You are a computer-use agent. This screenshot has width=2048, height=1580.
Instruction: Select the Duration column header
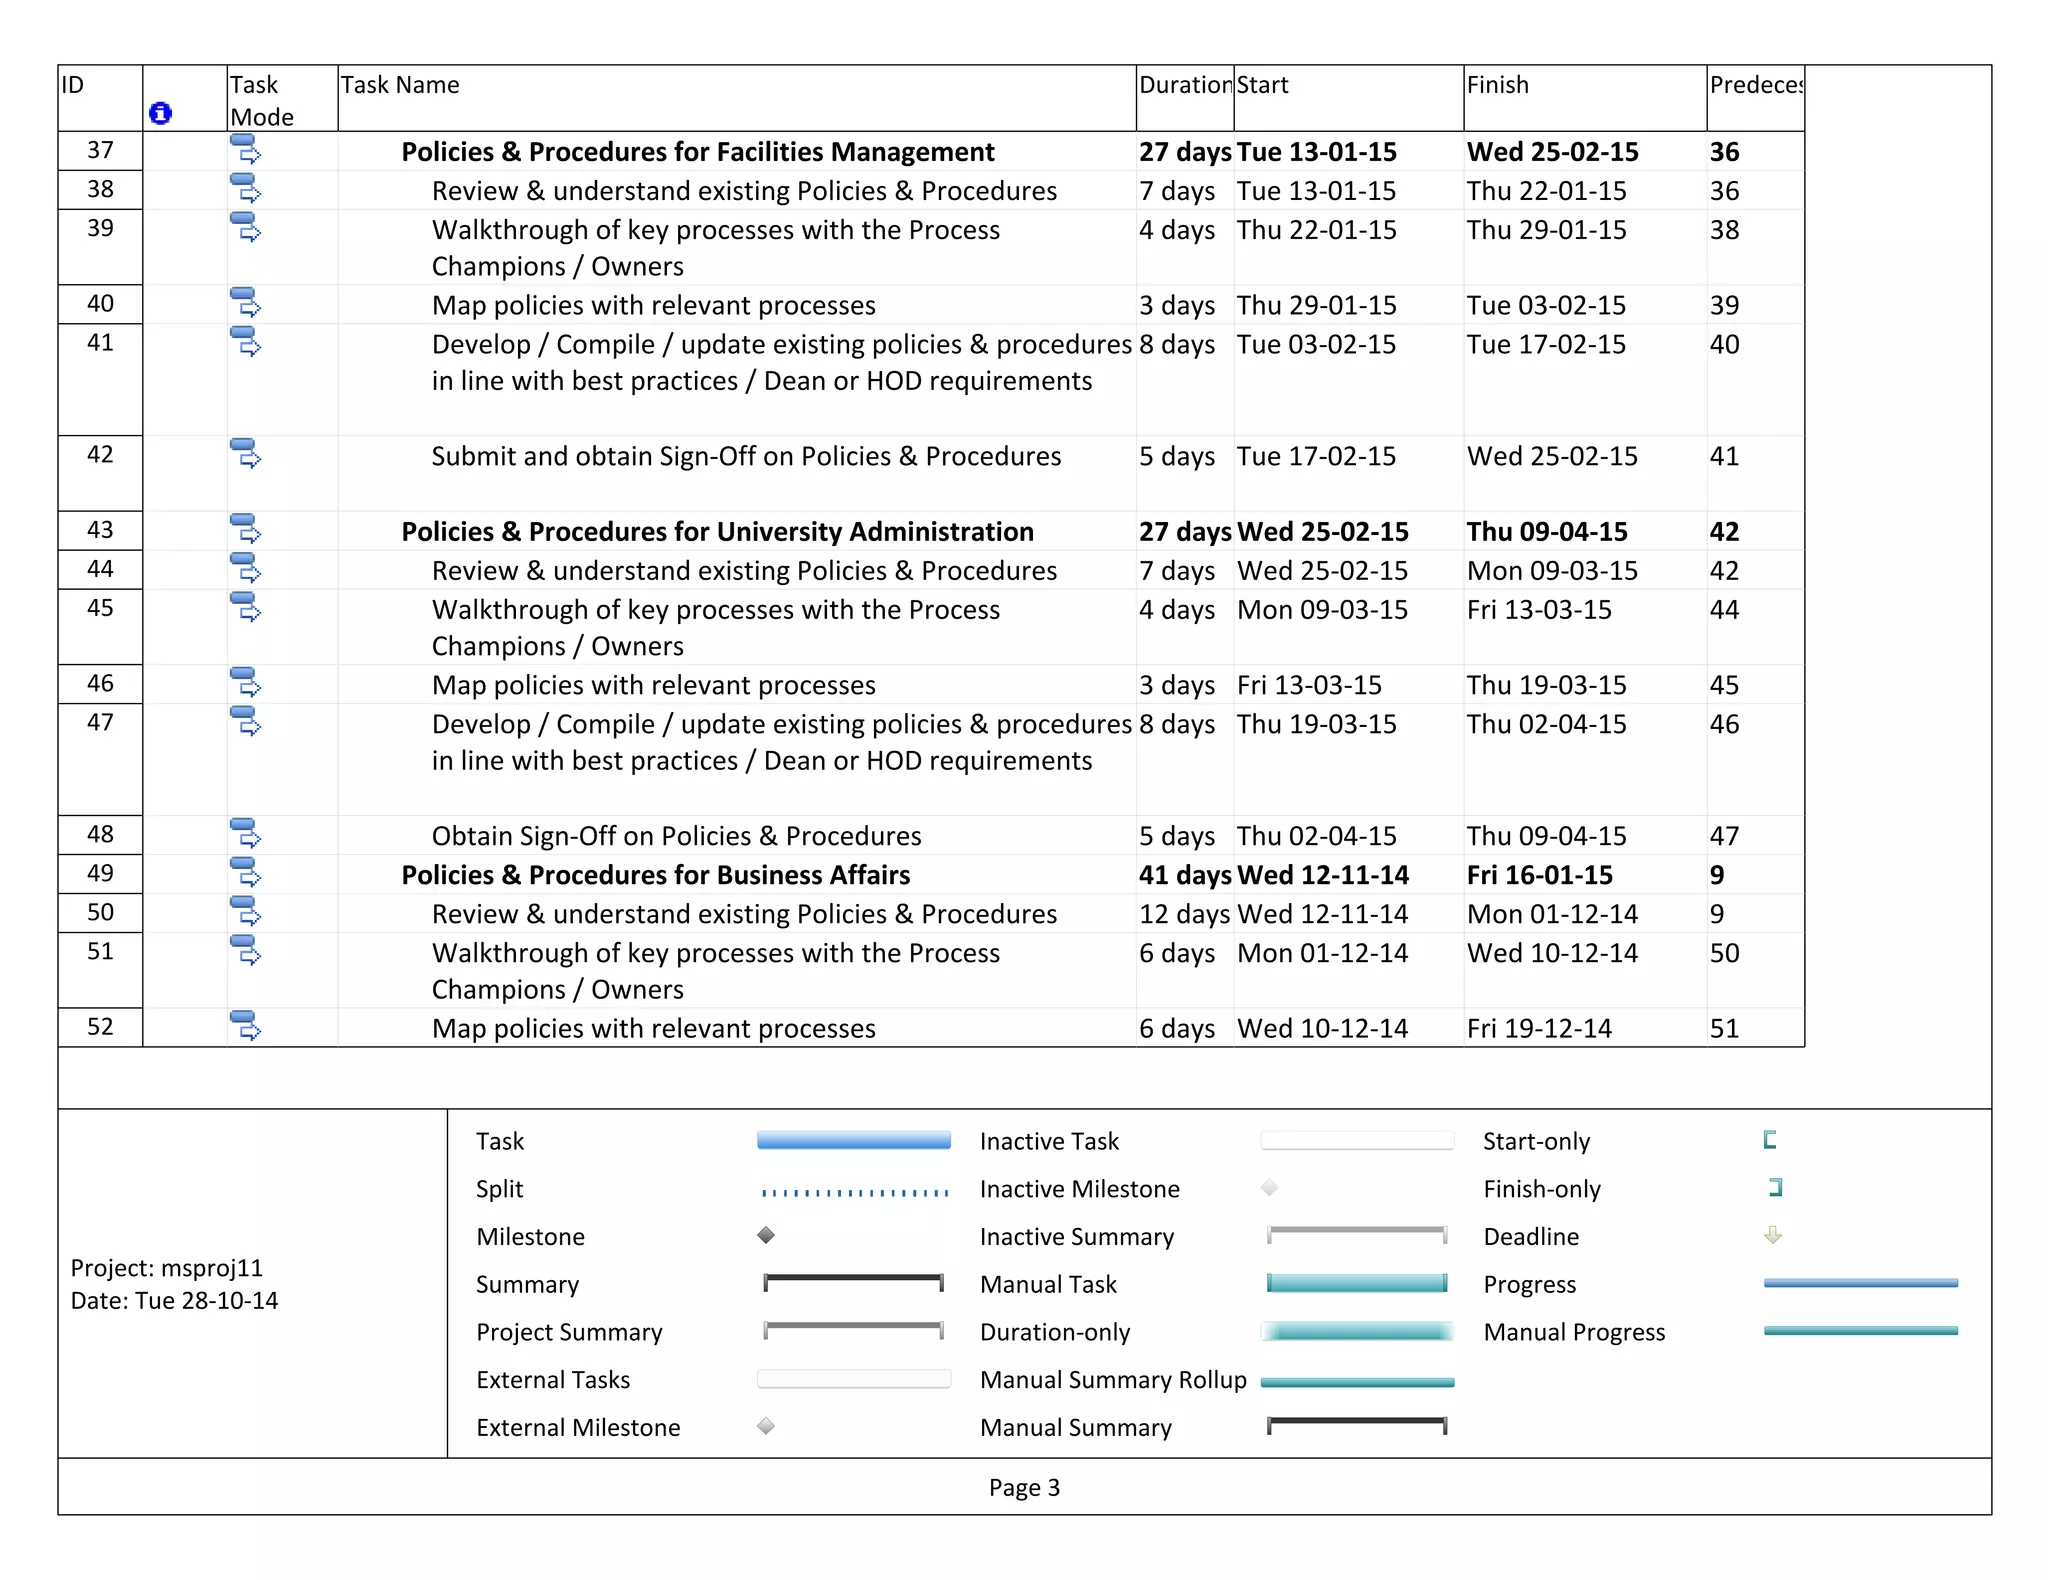tap(1184, 86)
